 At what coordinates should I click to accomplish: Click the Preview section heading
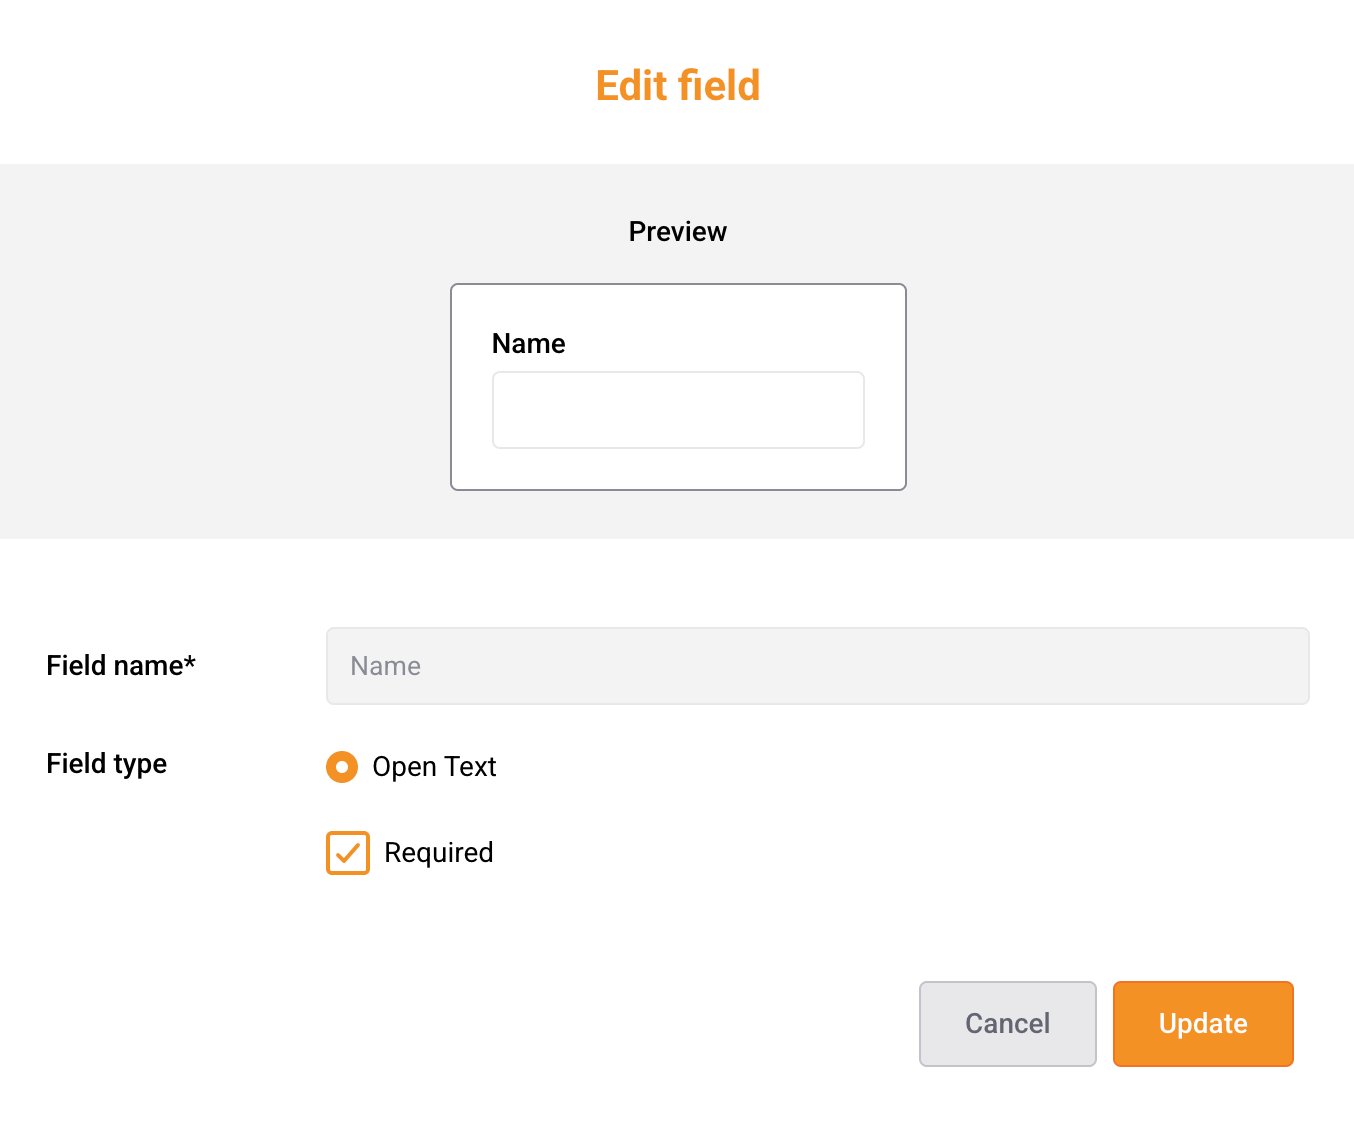[677, 232]
